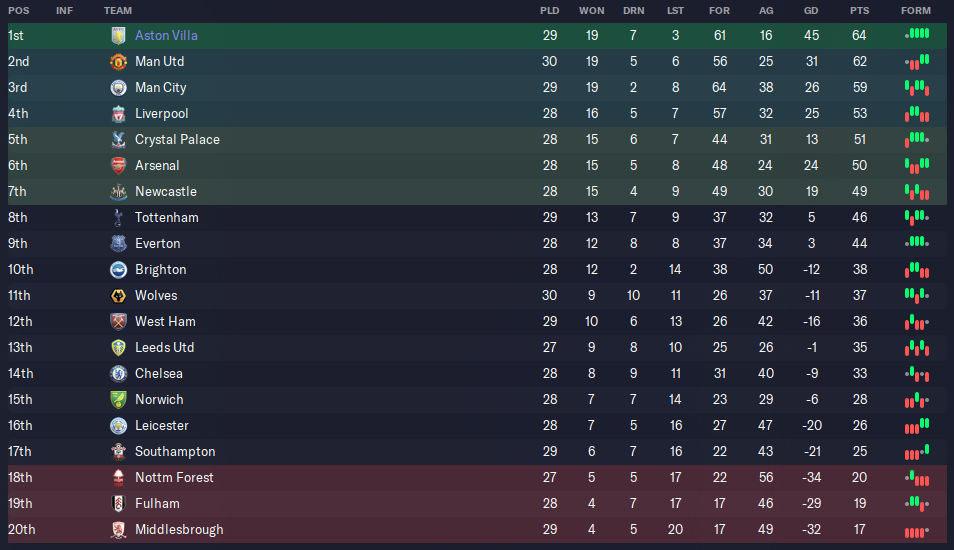Click the Wolves club badge
Viewport: 954px width, 550px height.
tap(119, 296)
